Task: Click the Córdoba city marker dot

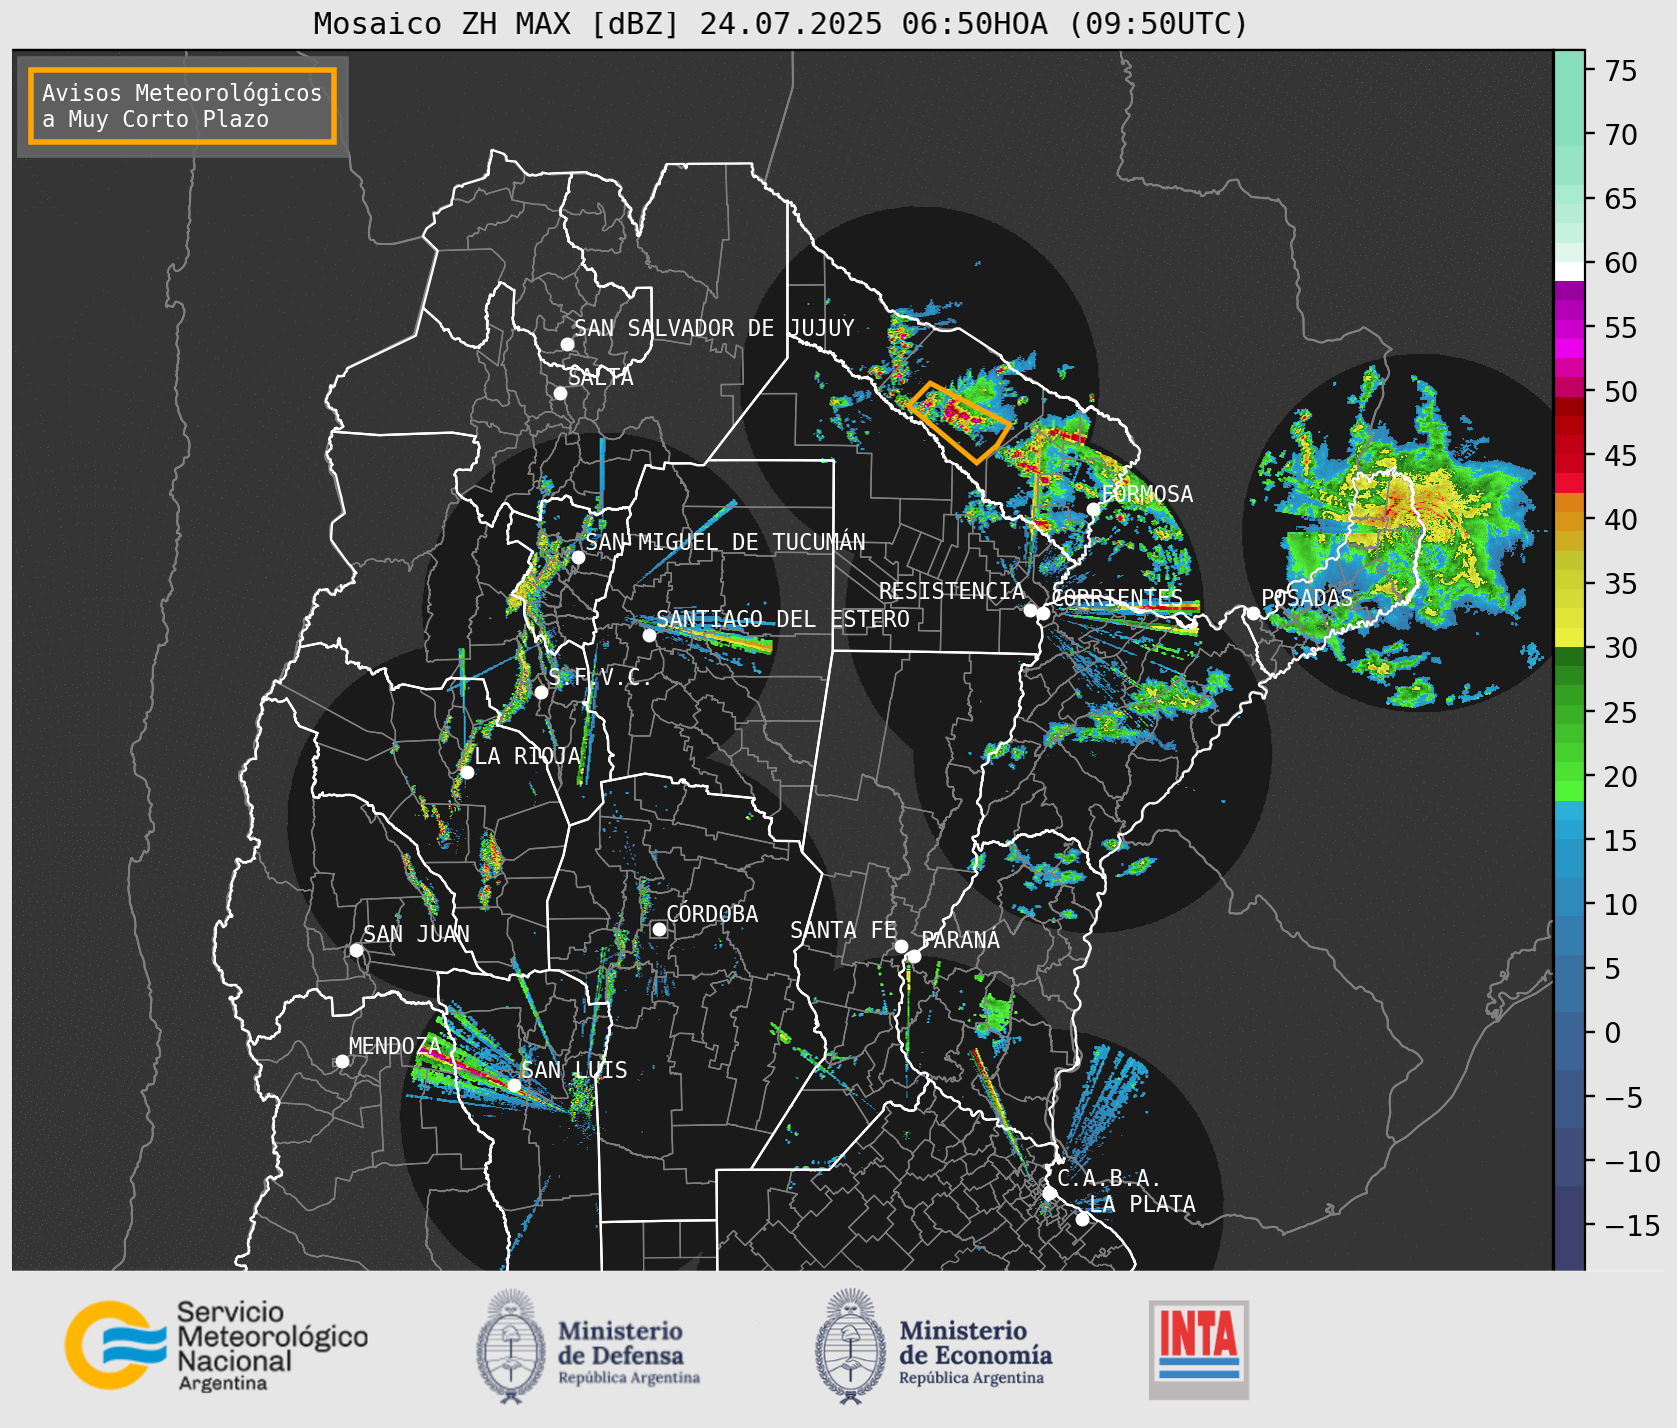Action: pos(659,929)
